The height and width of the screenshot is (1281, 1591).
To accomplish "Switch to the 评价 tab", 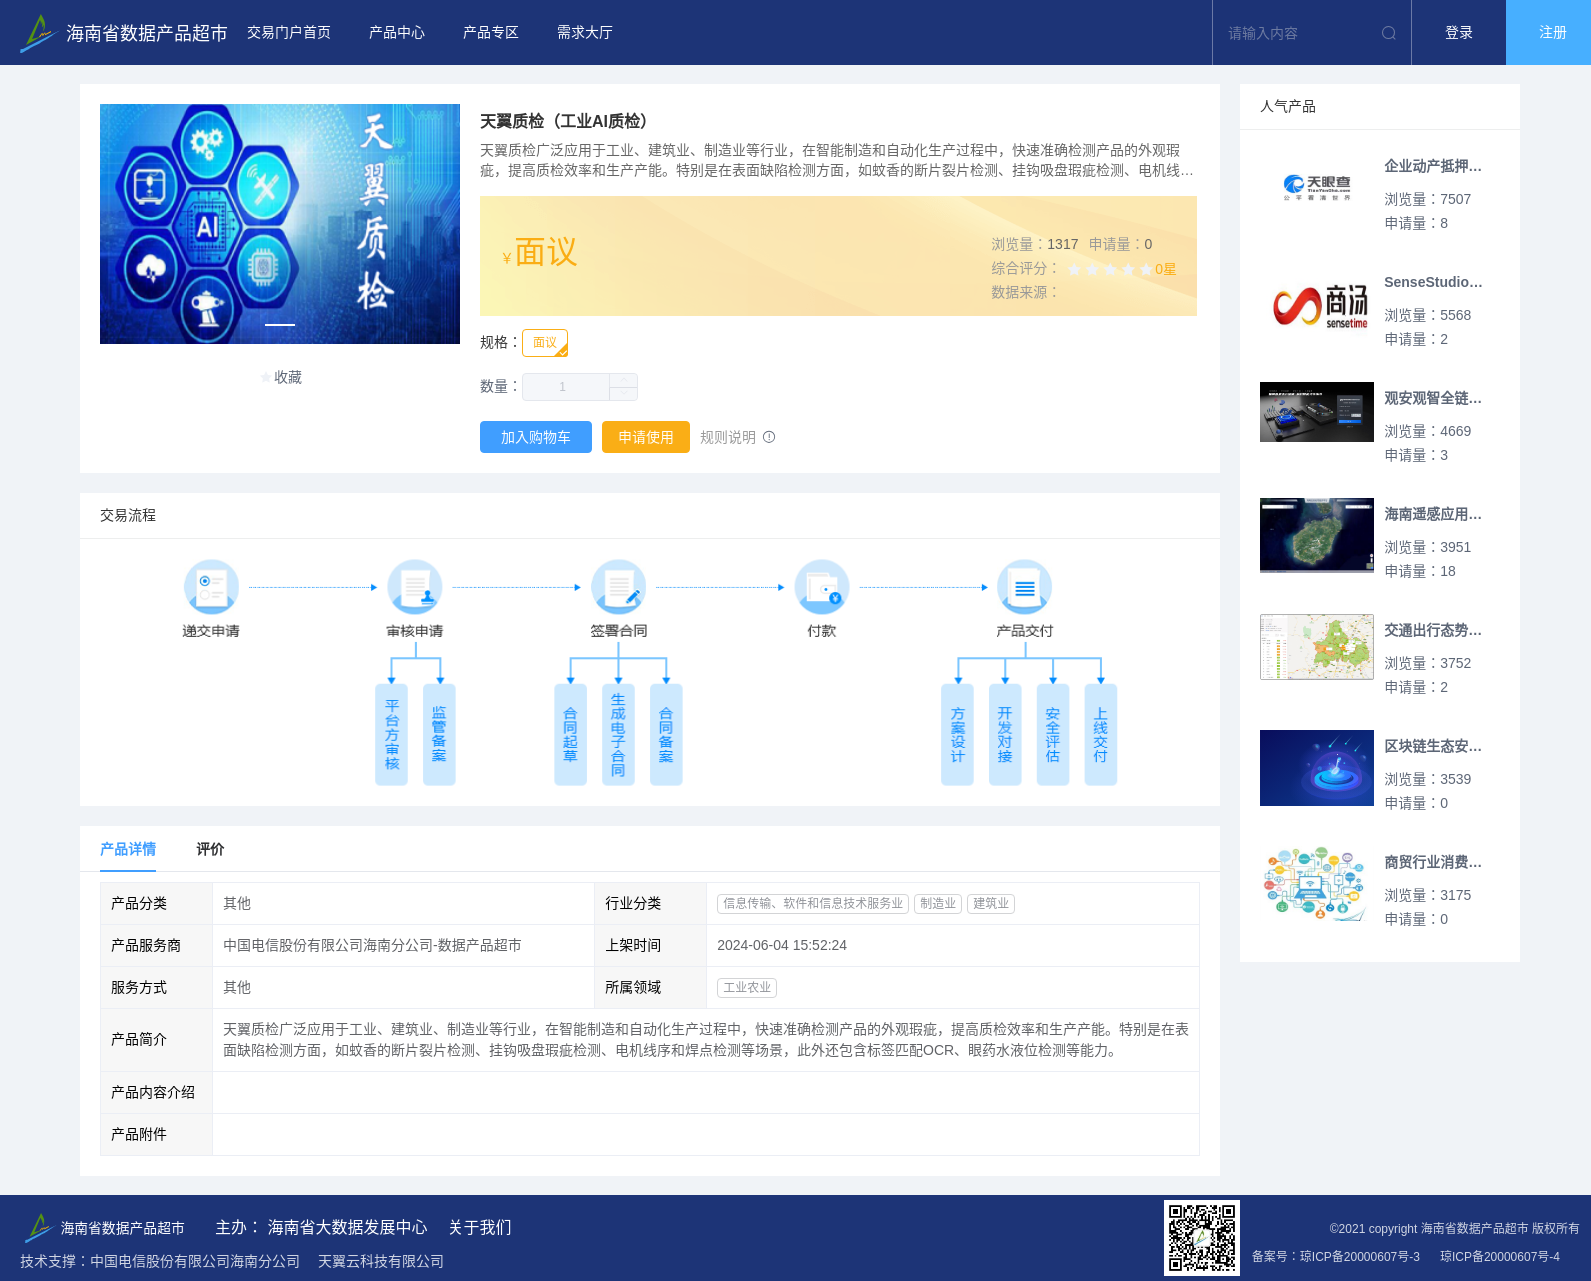I will pyautogui.click(x=210, y=849).
